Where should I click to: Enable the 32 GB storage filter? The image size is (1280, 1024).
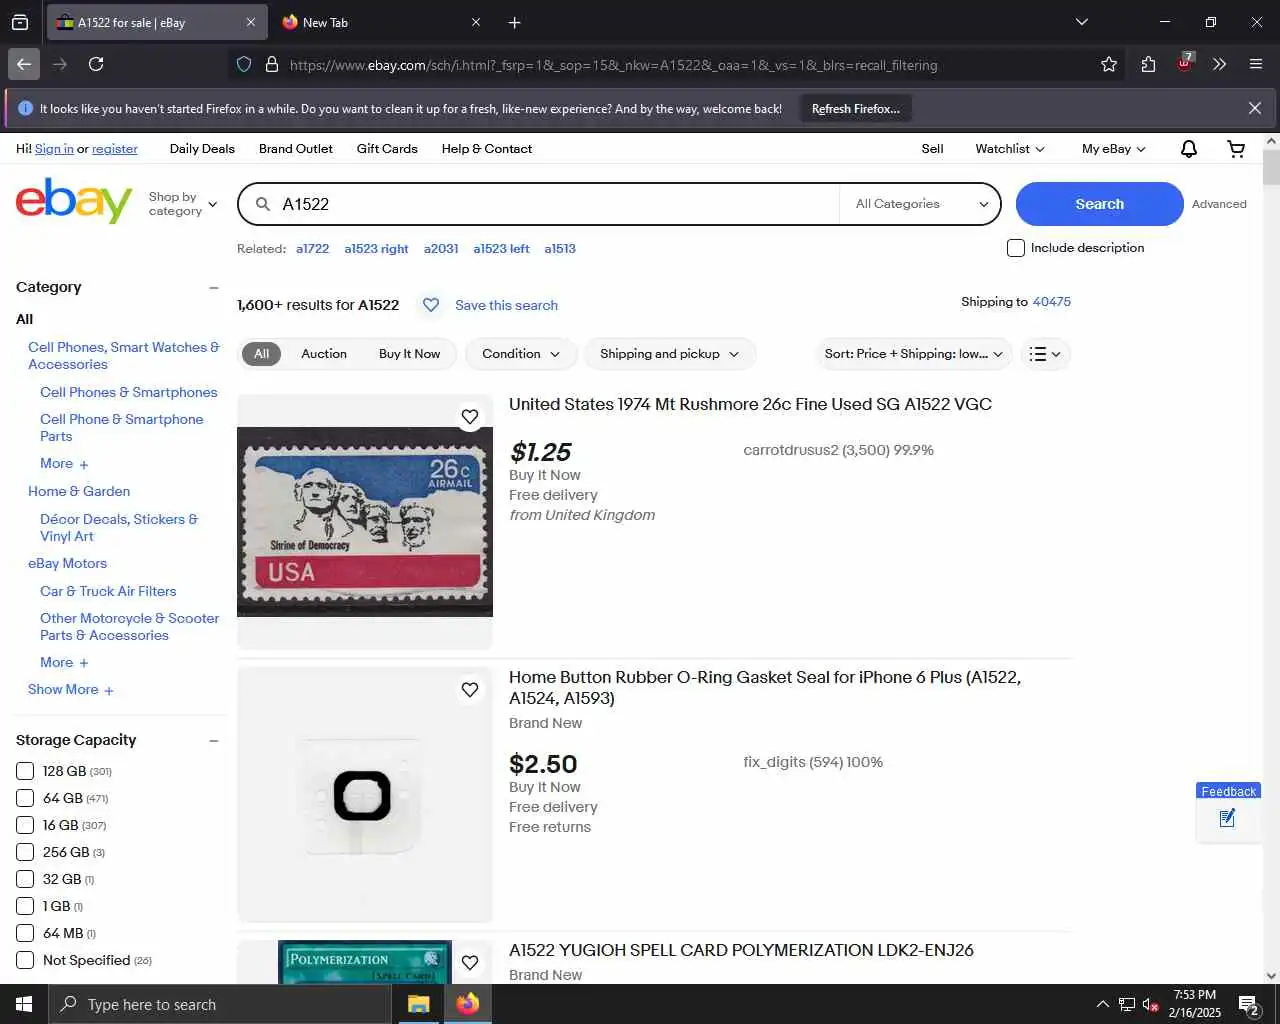pyautogui.click(x=25, y=879)
